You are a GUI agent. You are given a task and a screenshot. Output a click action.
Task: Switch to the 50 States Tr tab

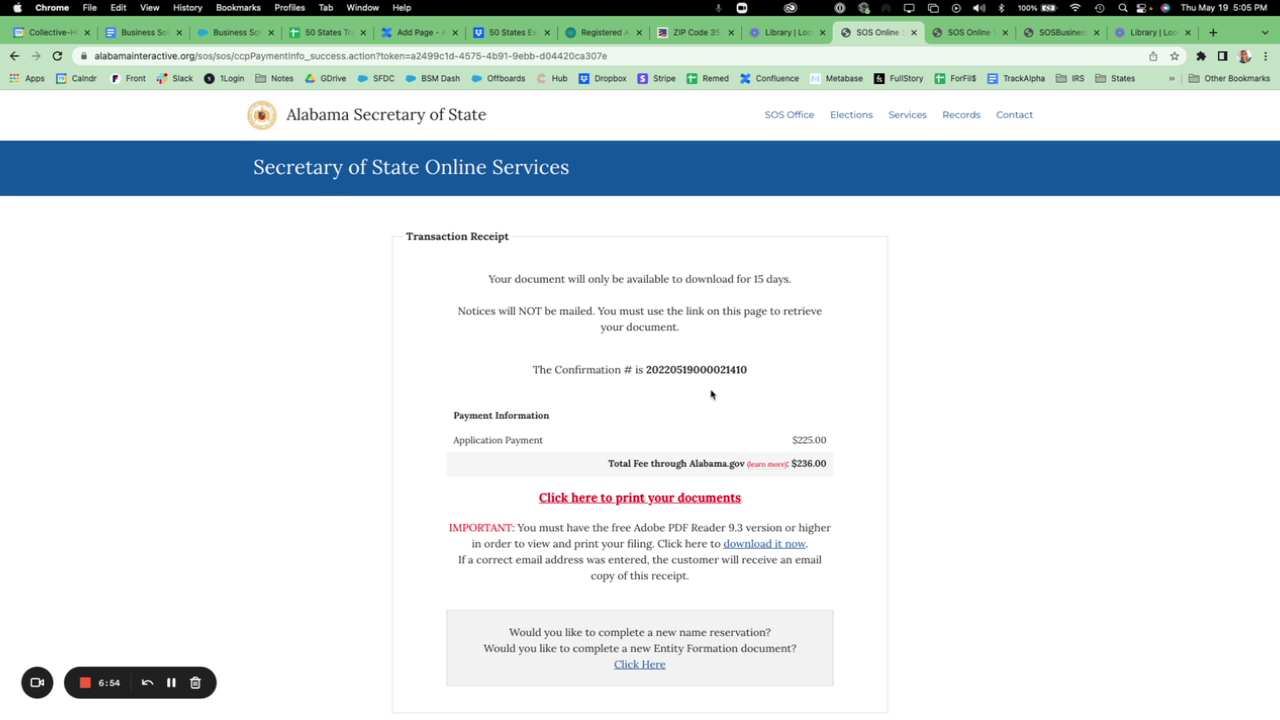click(328, 32)
